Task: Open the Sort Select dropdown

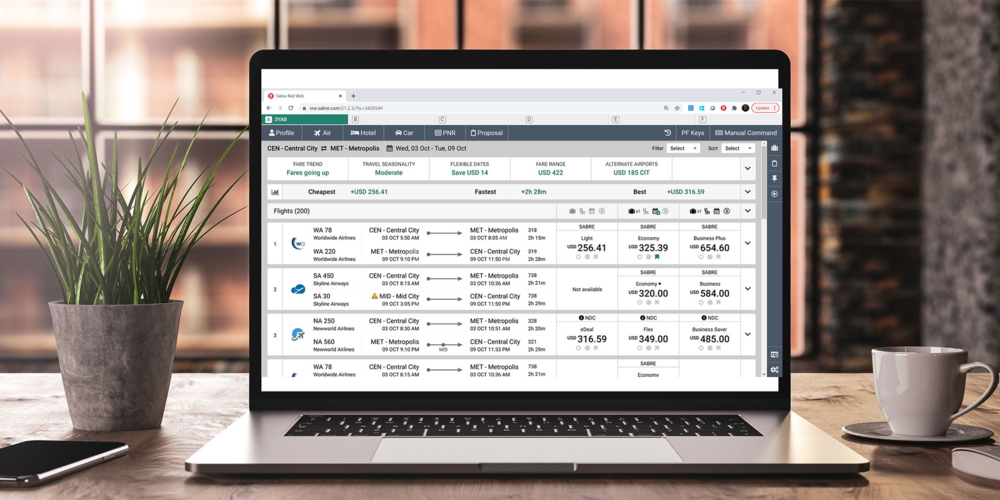Action: (x=738, y=148)
